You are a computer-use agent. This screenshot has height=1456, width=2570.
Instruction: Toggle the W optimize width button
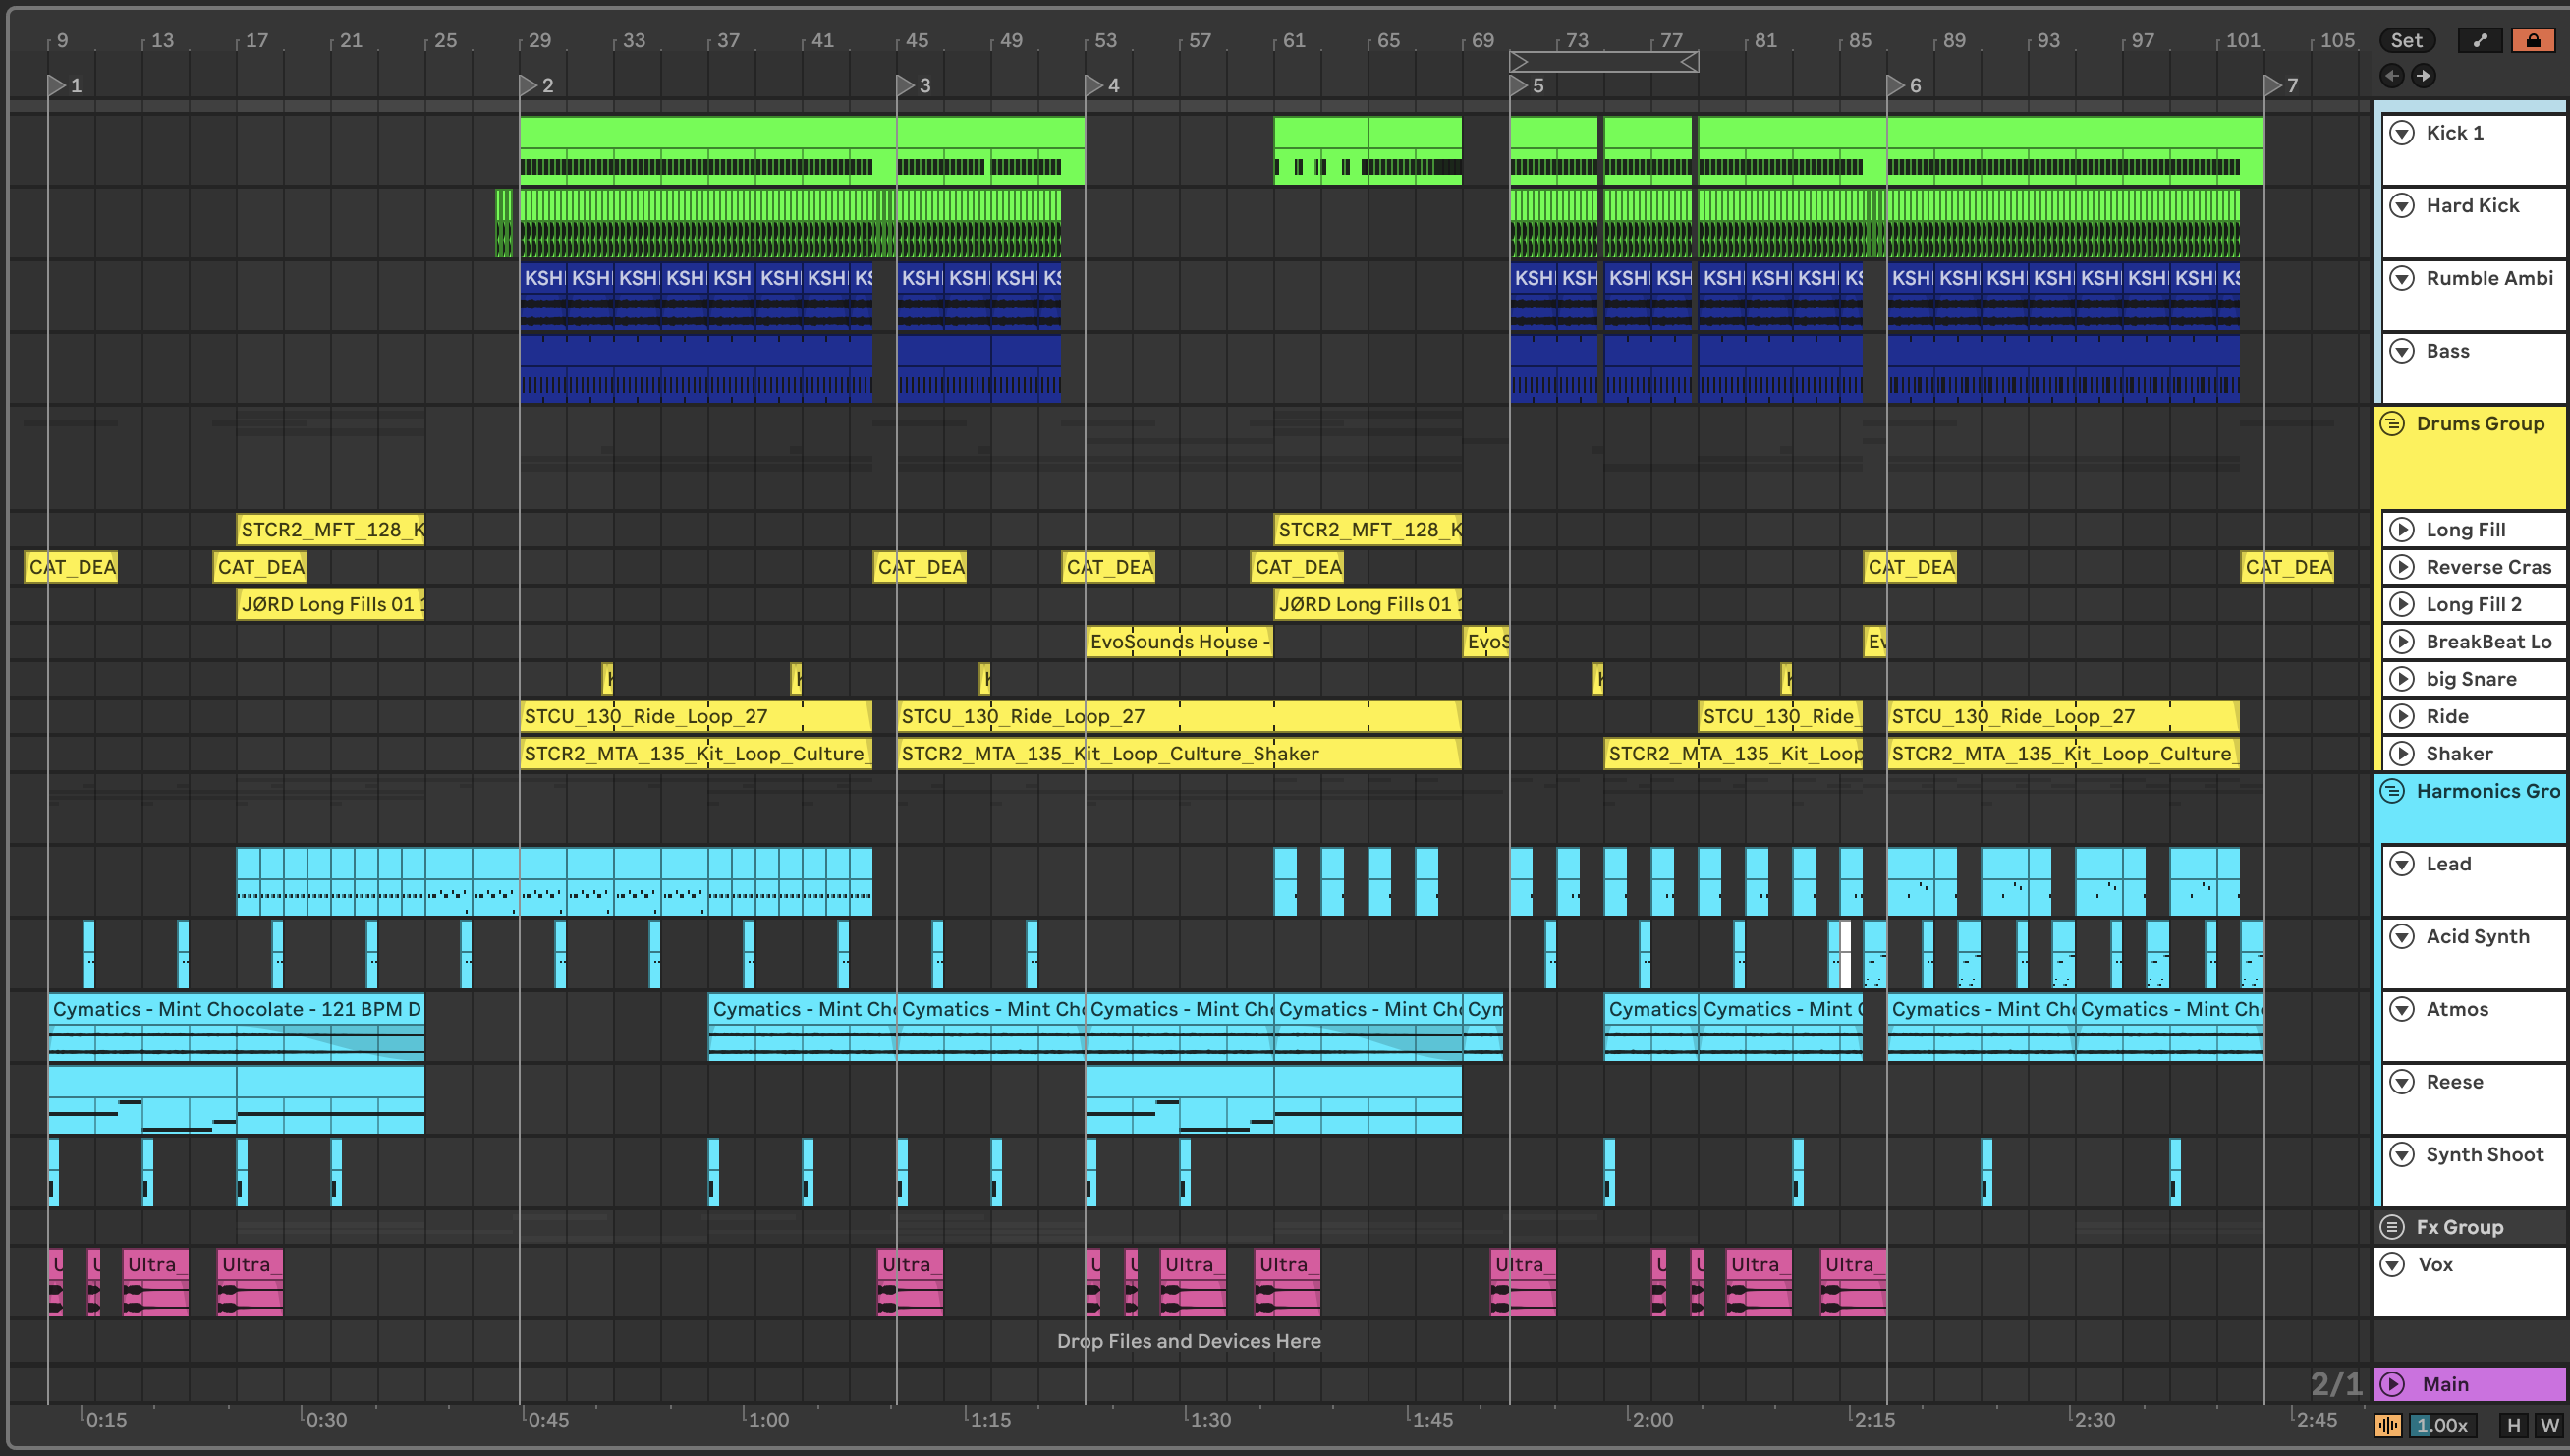[x=2549, y=1425]
